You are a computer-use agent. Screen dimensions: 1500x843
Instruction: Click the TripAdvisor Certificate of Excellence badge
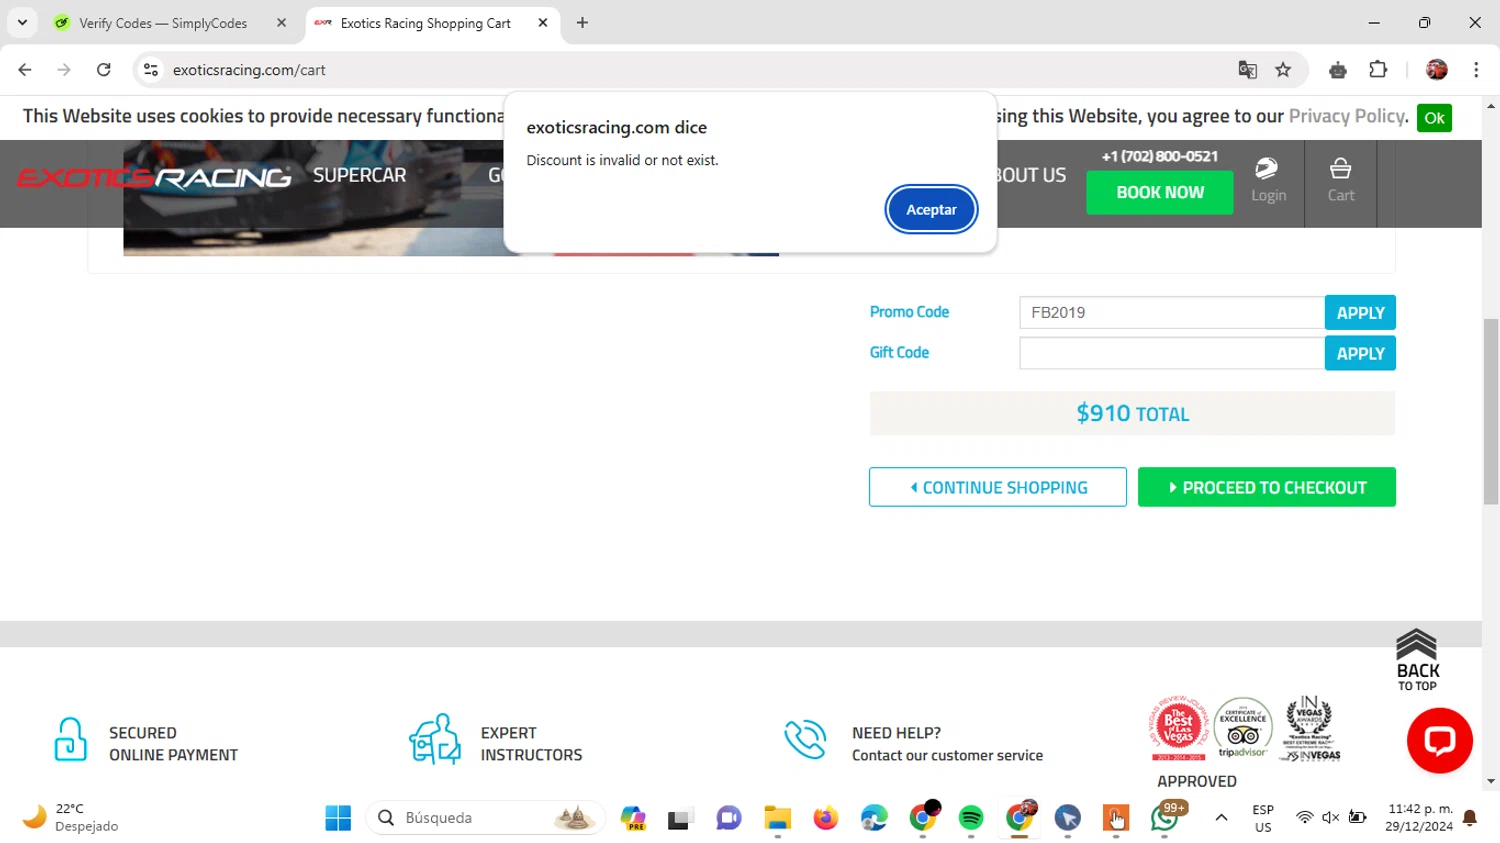(x=1243, y=728)
